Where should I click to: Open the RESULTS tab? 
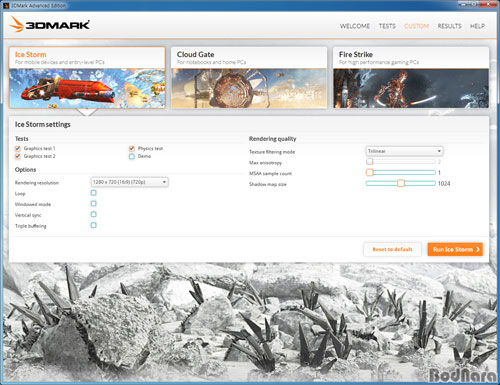point(449,26)
